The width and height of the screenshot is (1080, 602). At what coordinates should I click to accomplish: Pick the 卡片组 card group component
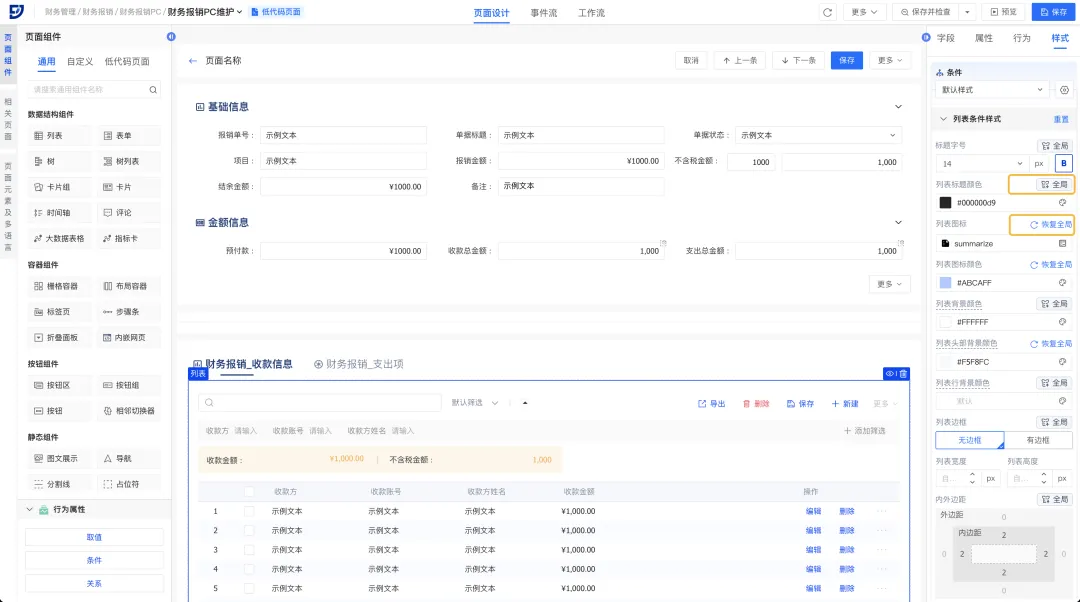tap(60, 187)
